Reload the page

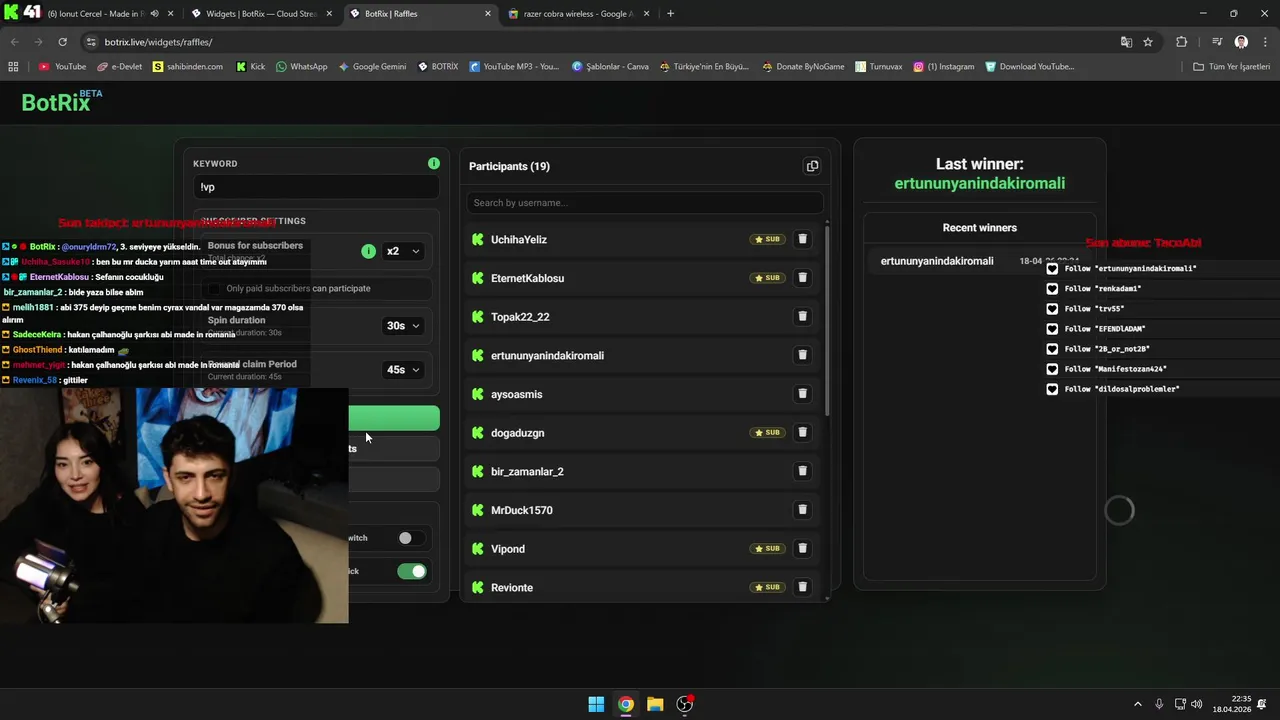[63, 42]
